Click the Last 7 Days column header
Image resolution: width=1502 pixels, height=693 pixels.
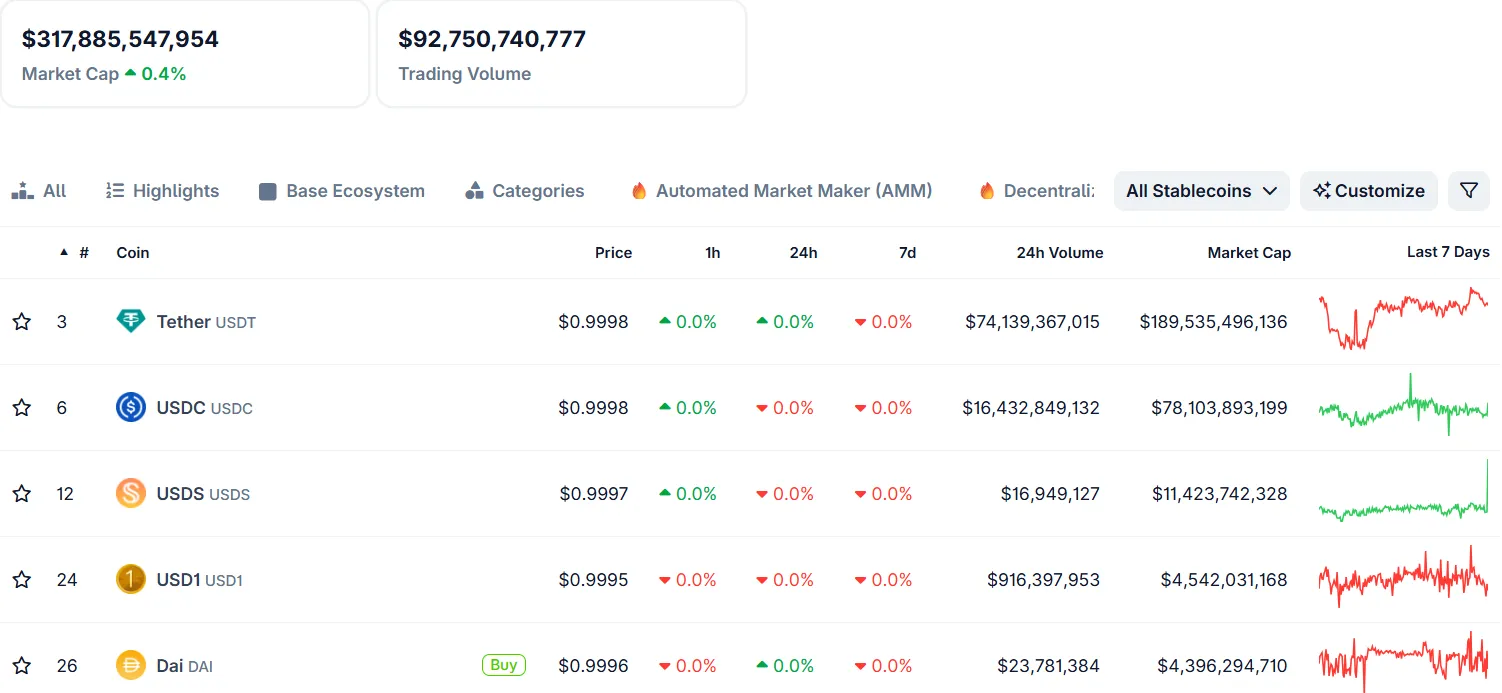(1448, 252)
